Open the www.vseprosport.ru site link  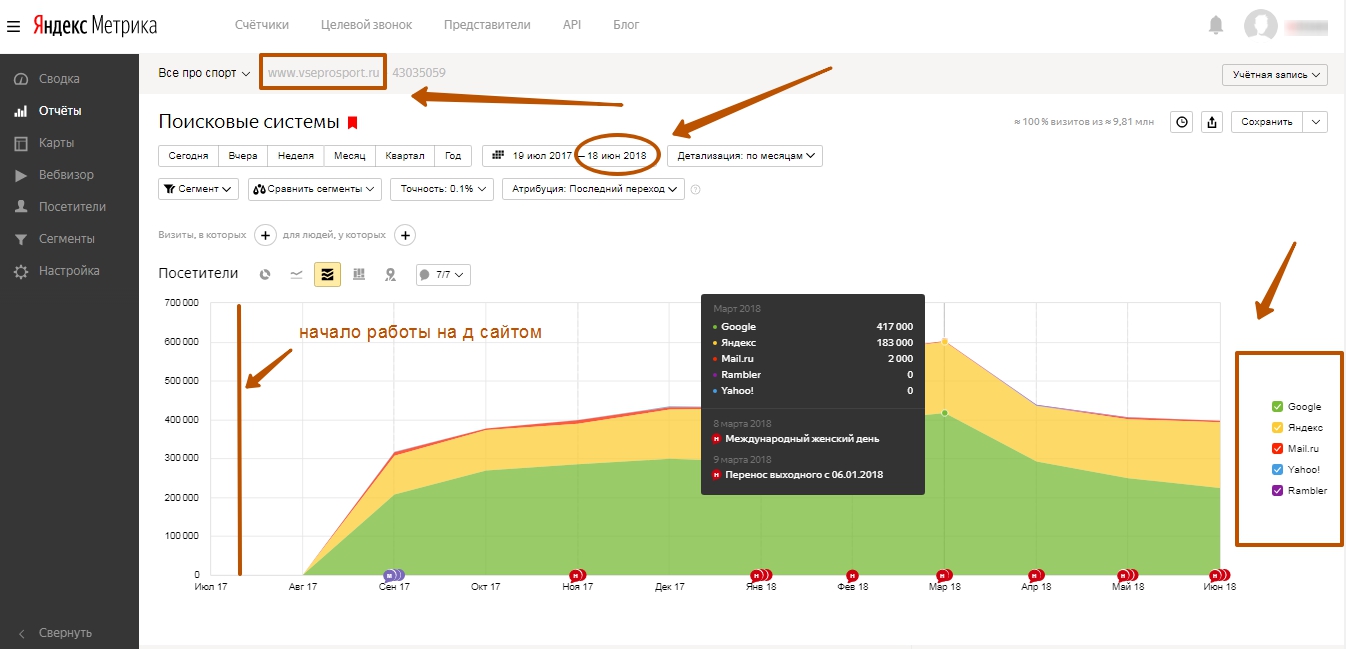point(324,73)
